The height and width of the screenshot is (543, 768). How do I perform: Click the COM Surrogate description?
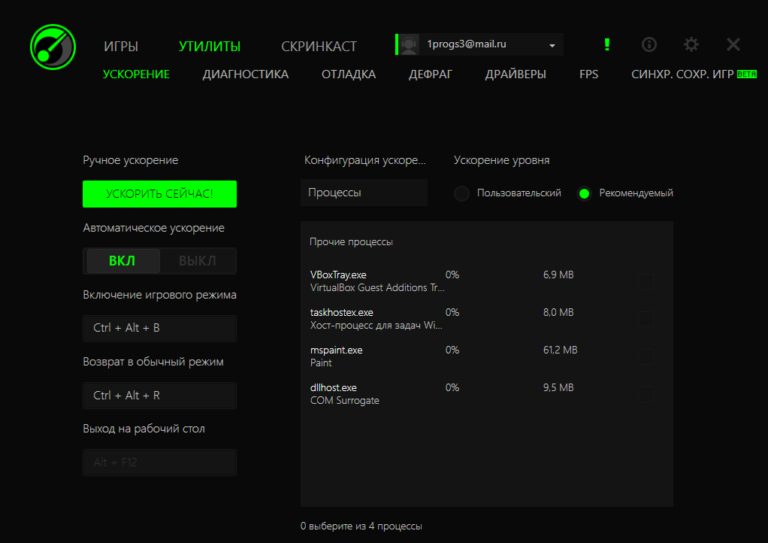344,401
